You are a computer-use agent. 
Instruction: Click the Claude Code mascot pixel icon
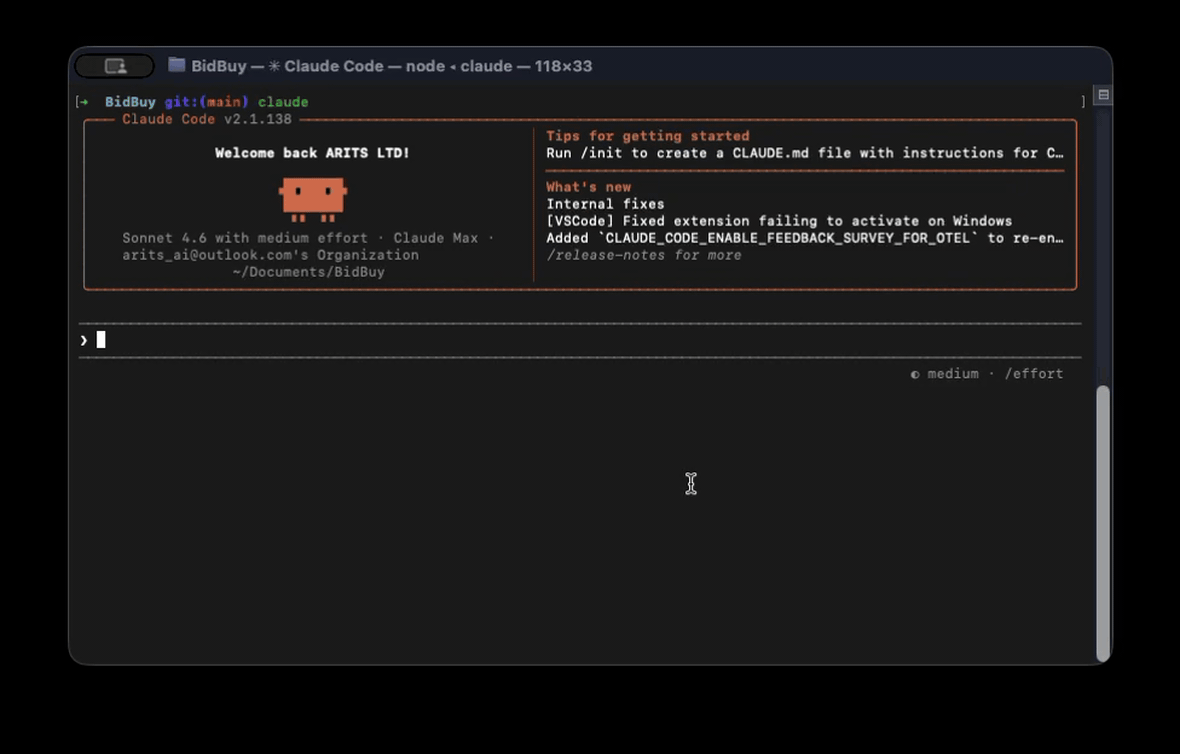pos(313,199)
